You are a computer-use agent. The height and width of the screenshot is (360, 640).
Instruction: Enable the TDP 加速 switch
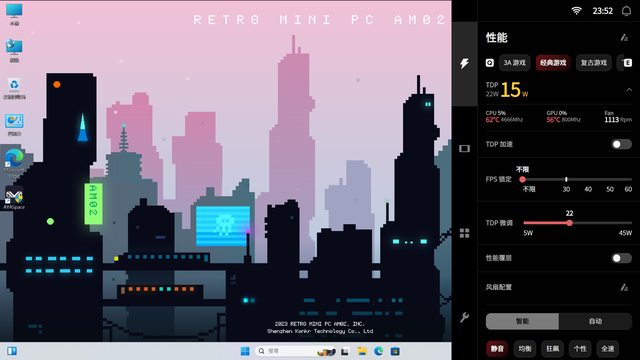[x=622, y=144]
